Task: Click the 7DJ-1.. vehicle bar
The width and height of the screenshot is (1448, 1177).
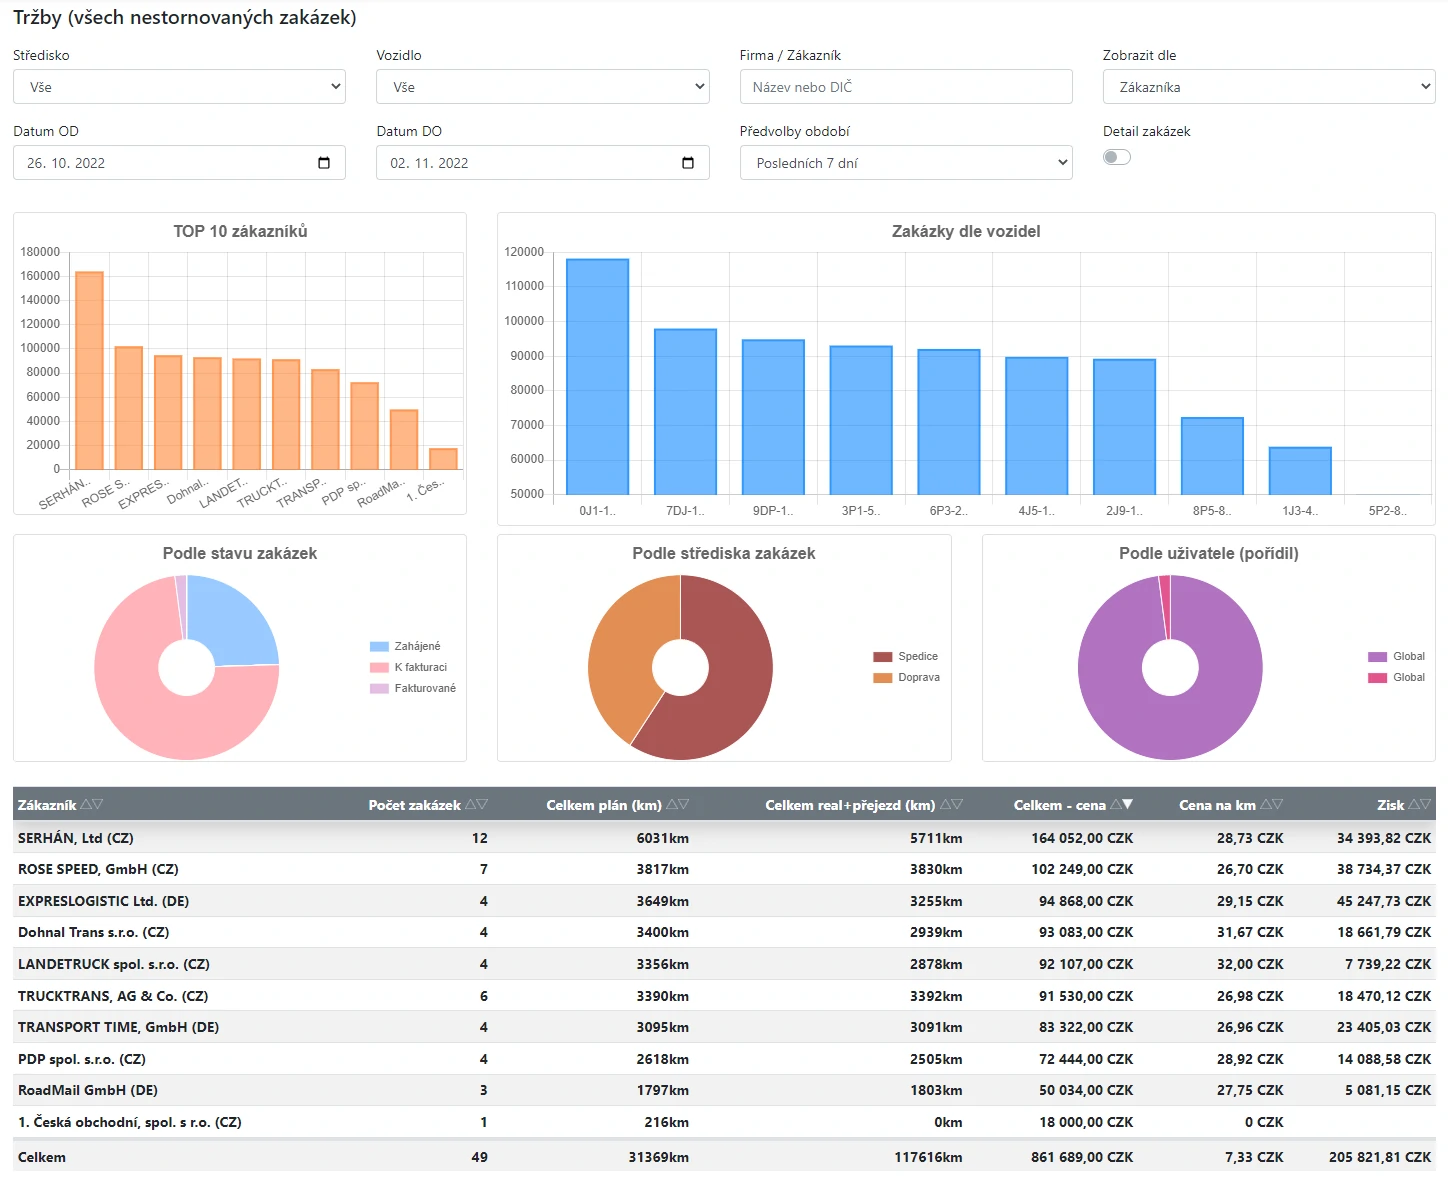Action: tap(686, 411)
